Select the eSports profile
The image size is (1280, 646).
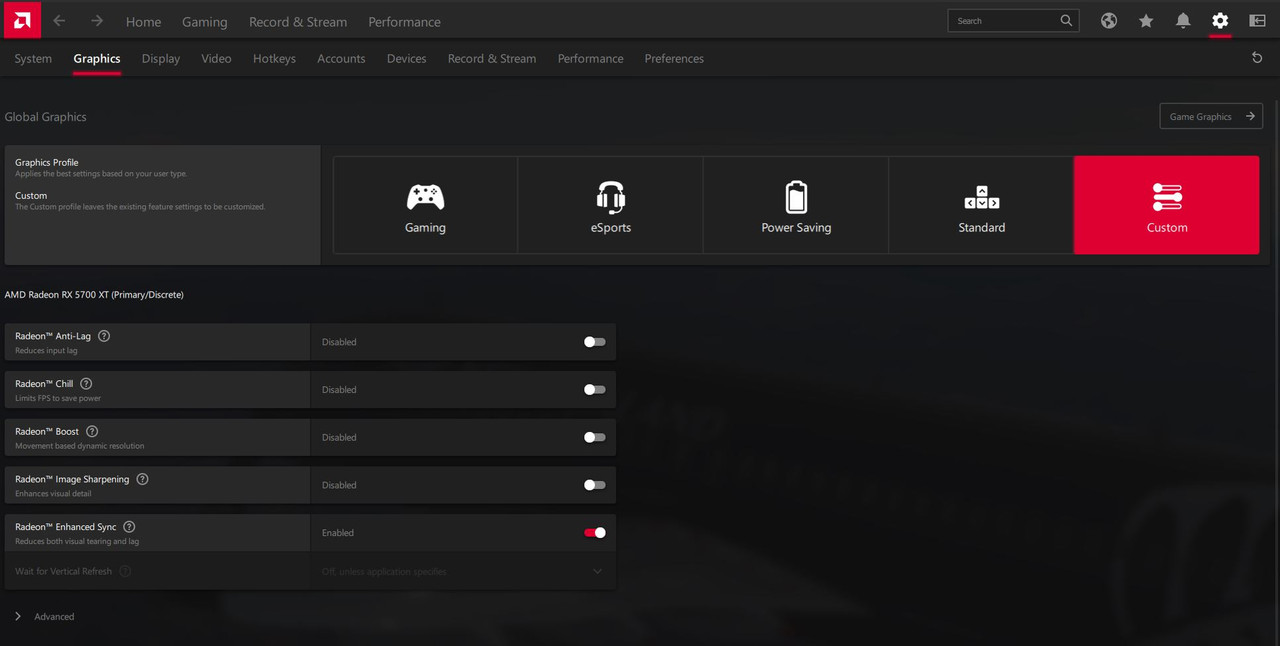(611, 205)
